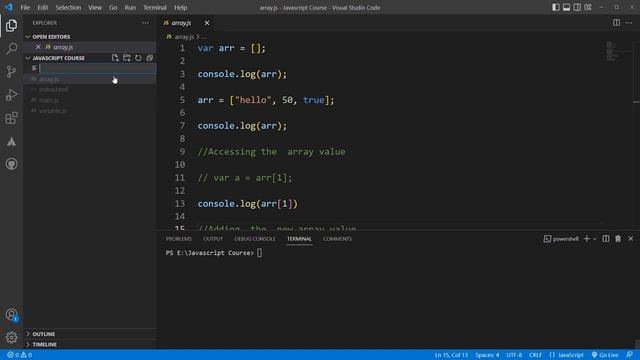Click the feedback icon at the status bar's right end
The width and height of the screenshot is (640, 360).
(629, 355)
